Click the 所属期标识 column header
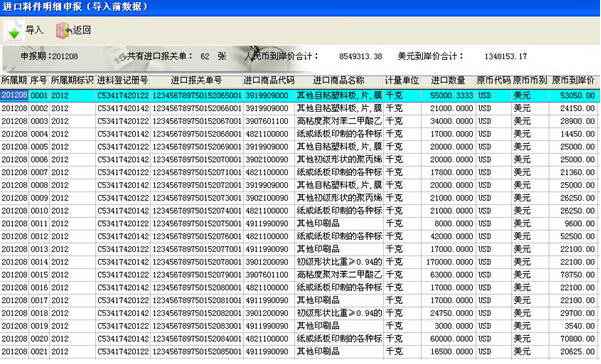The image size is (601, 364). pyautogui.click(x=72, y=80)
